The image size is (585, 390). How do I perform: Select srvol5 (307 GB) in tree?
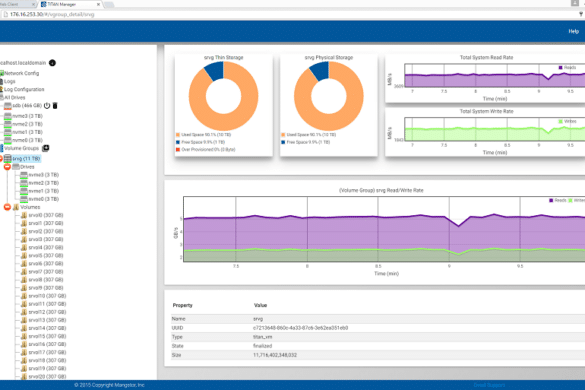point(46,256)
